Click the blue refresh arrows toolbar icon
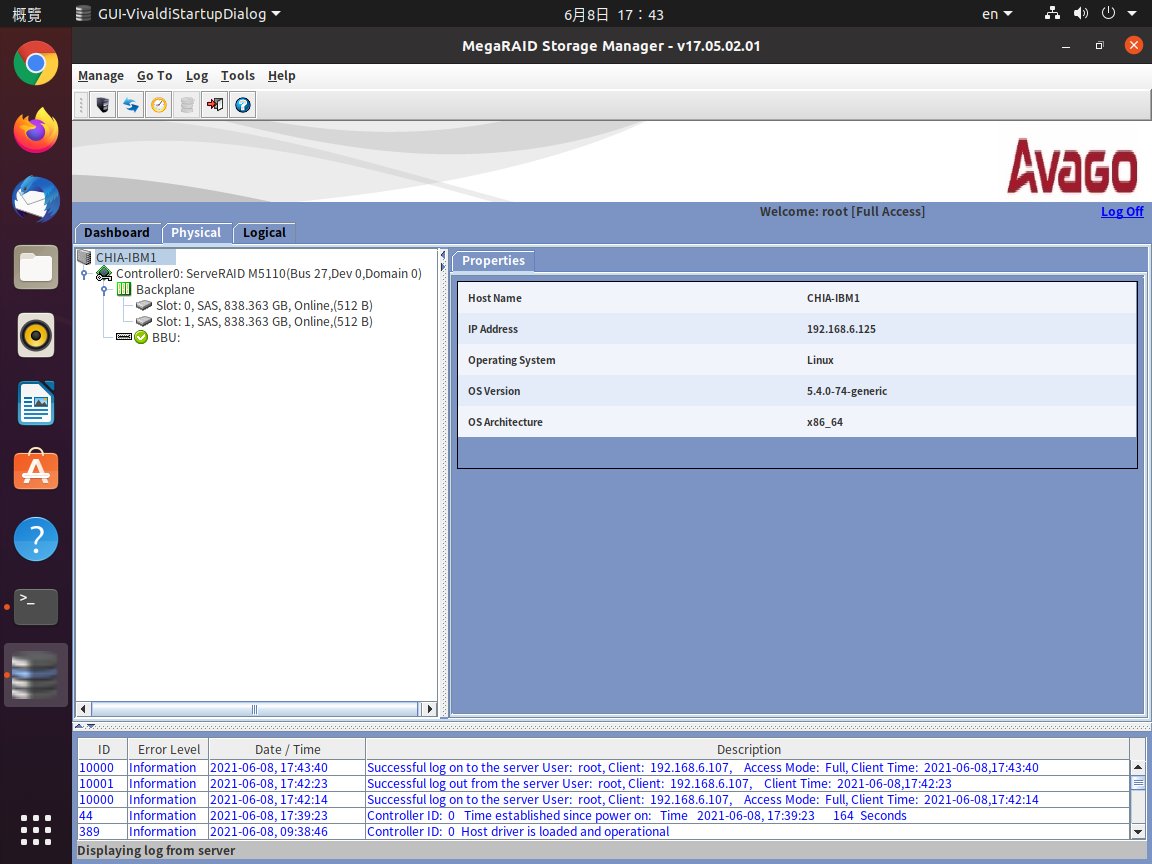 pyautogui.click(x=130, y=105)
